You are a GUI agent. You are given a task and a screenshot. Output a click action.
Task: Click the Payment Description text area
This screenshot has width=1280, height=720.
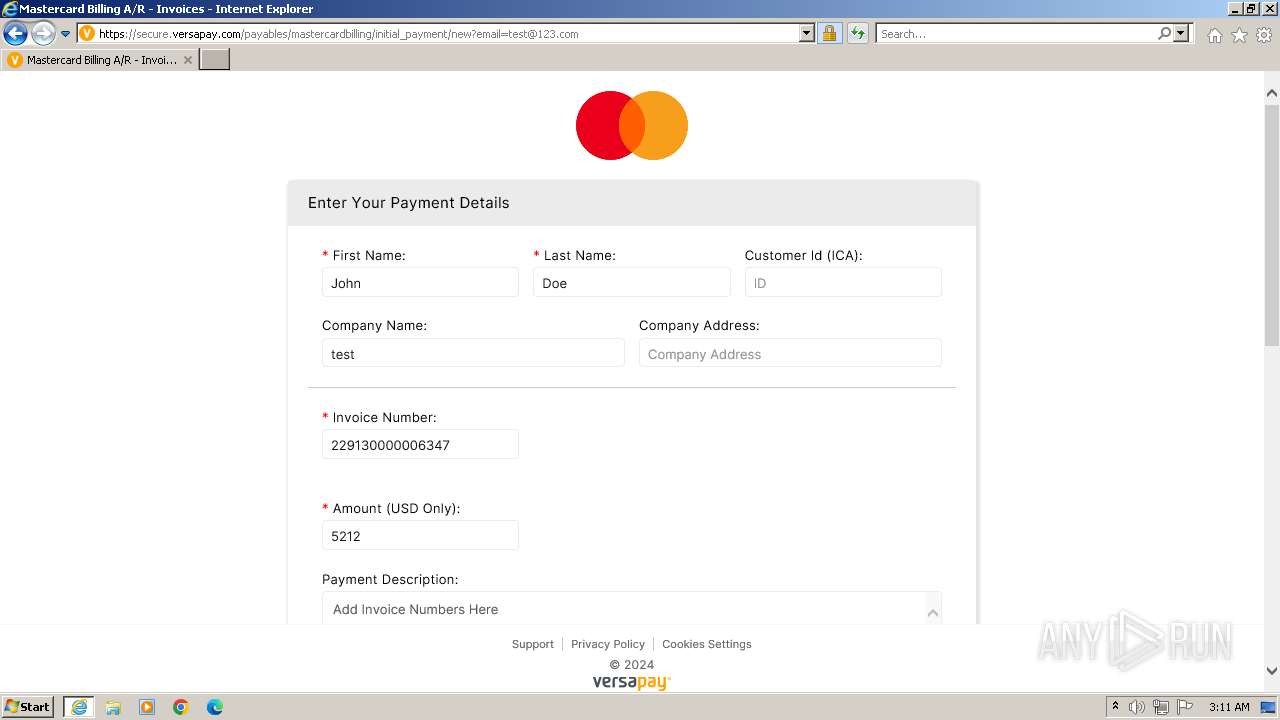click(x=632, y=609)
